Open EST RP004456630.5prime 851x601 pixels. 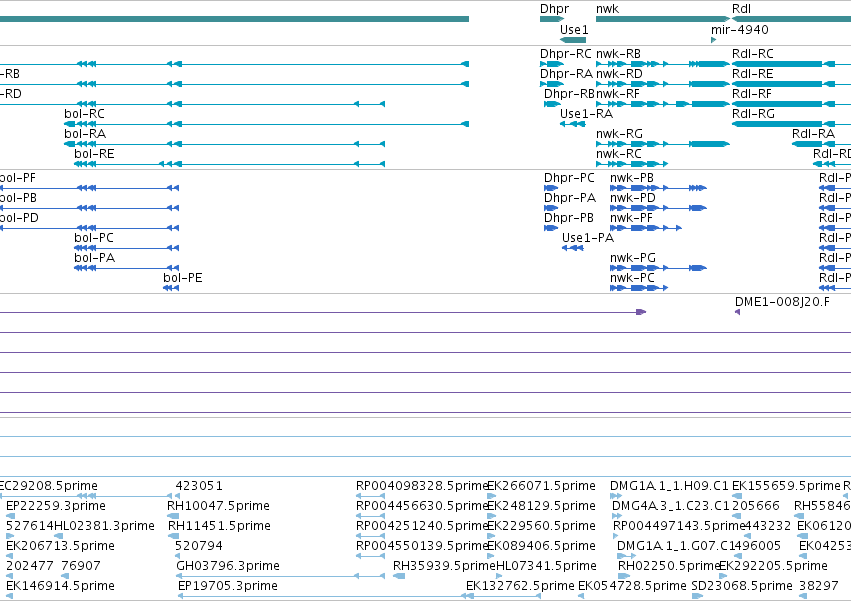[422, 506]
